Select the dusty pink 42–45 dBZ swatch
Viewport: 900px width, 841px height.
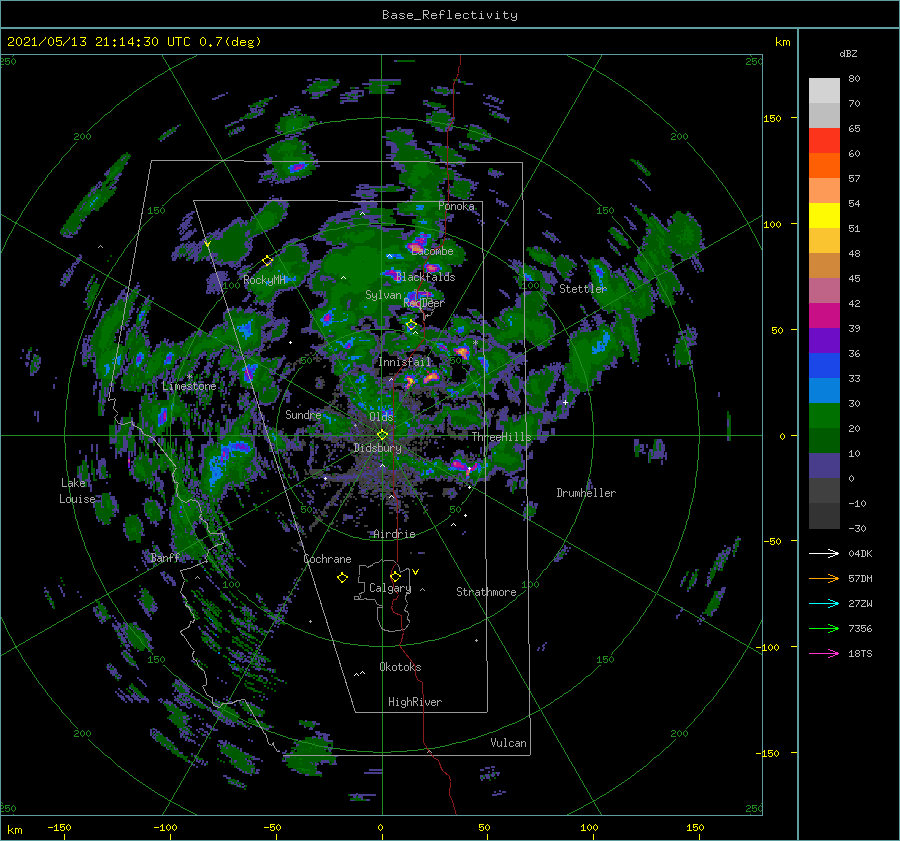(x=824, y=290)
